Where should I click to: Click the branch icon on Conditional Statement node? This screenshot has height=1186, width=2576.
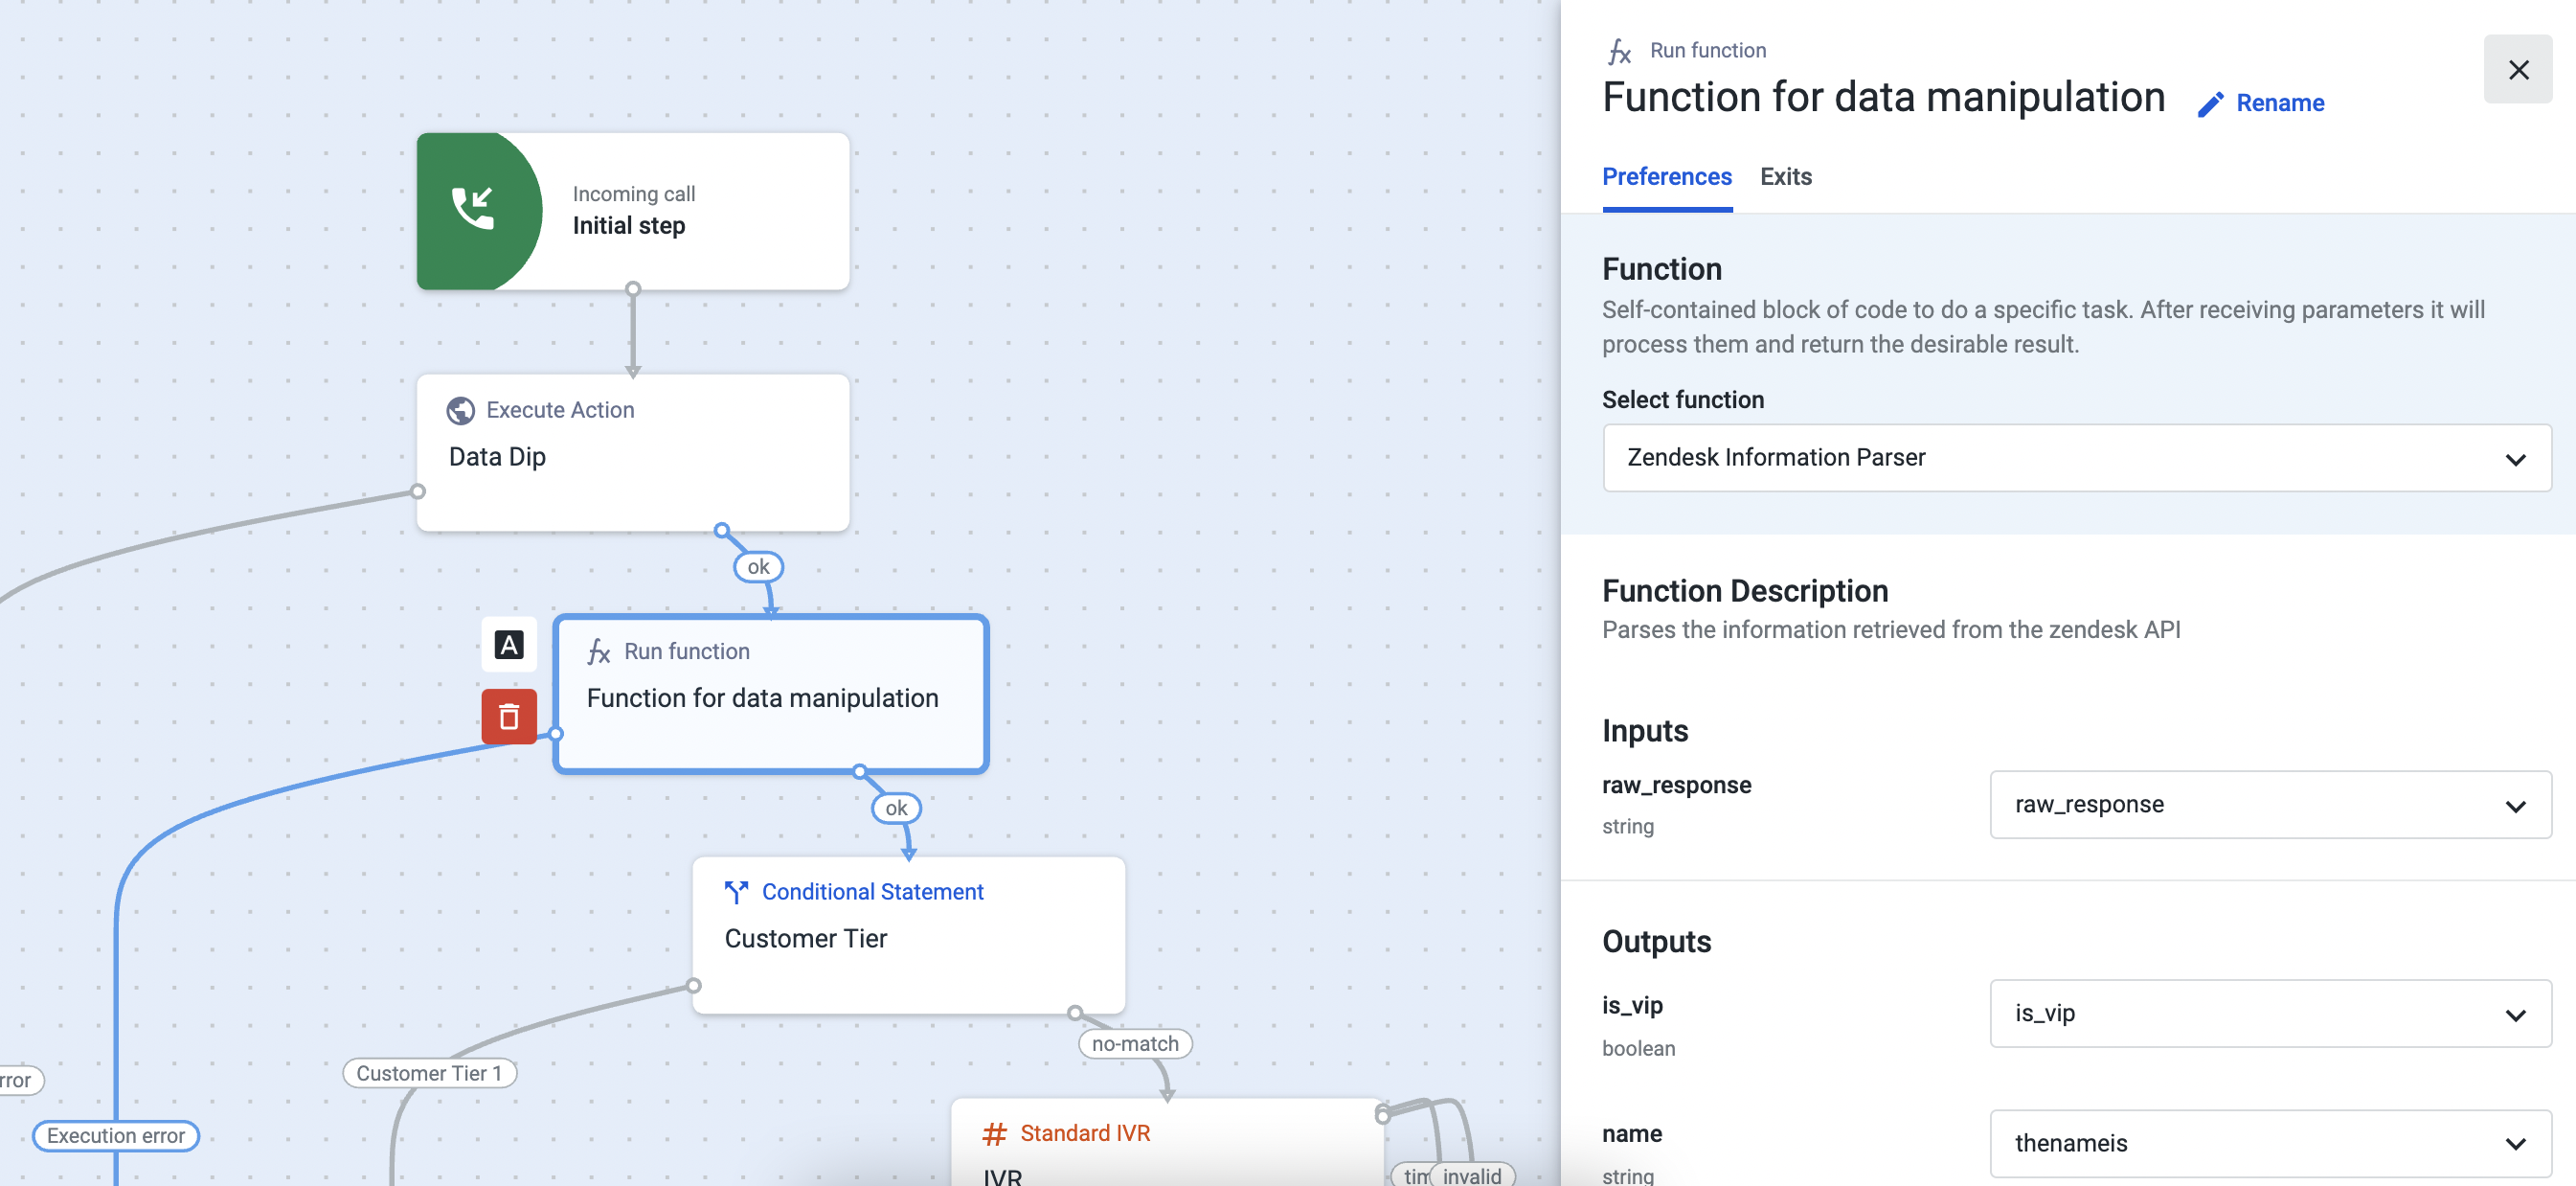pyautogui.click(x=736, y=892)
